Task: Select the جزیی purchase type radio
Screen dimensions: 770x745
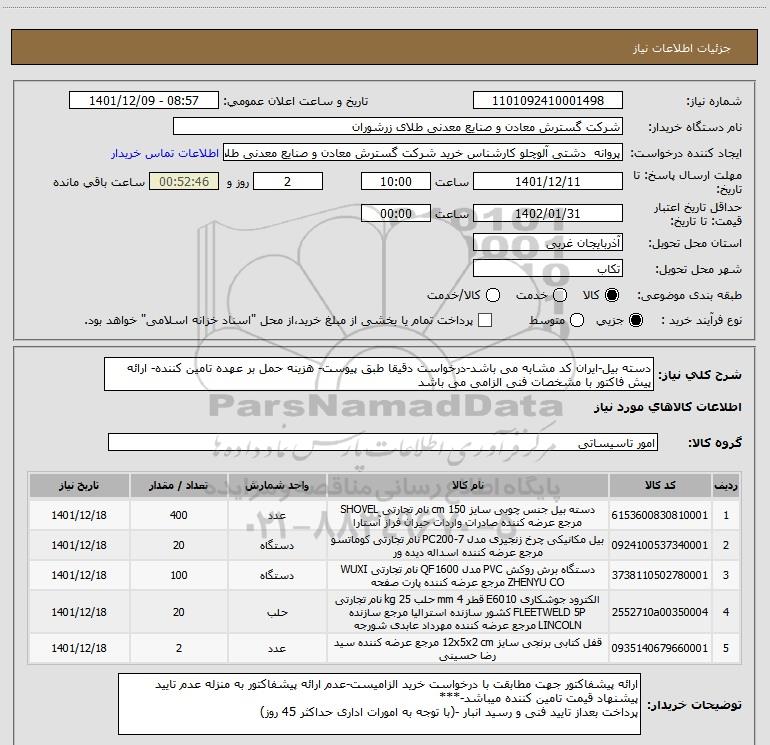Action: click(635, 321)
